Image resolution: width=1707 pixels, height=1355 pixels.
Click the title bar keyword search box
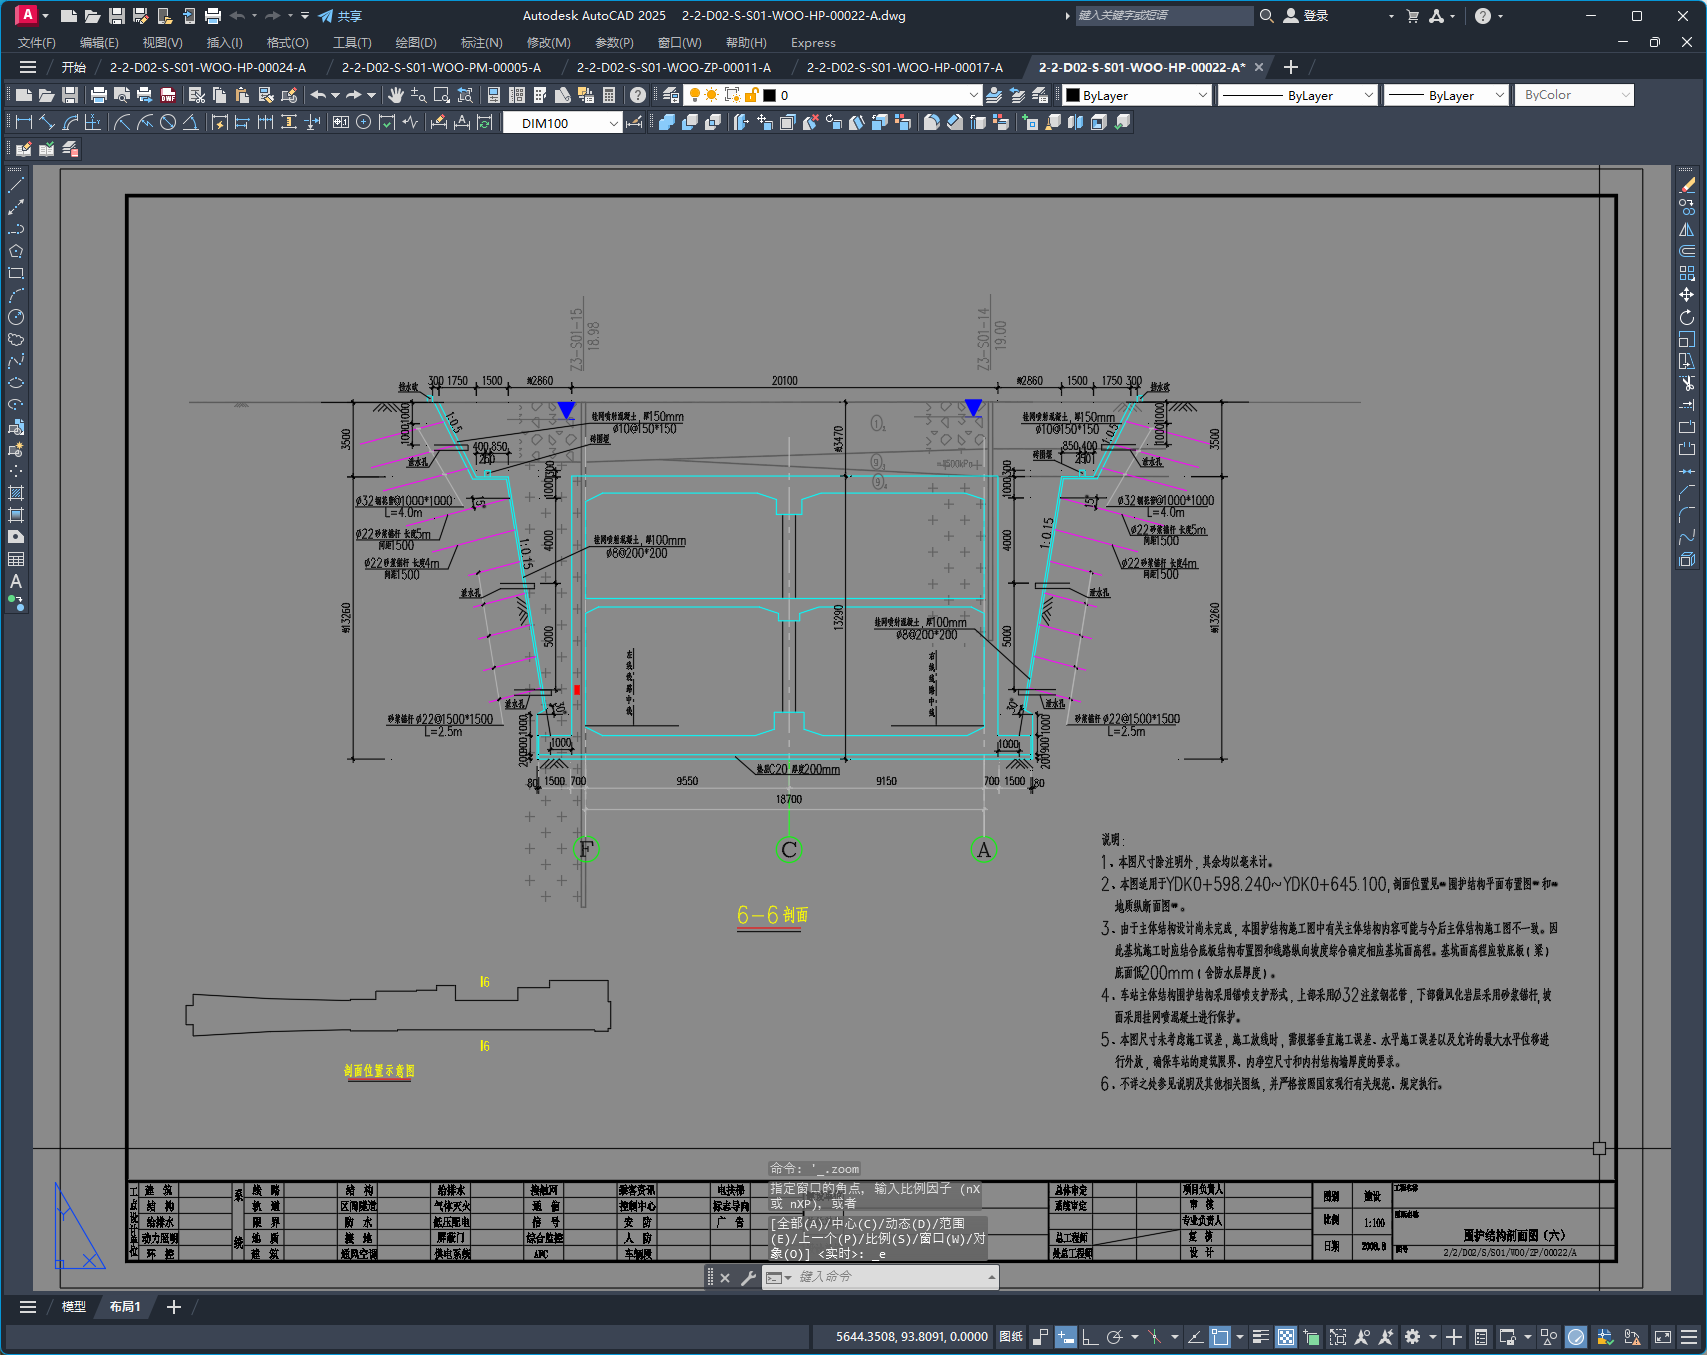click(1164, 16)
